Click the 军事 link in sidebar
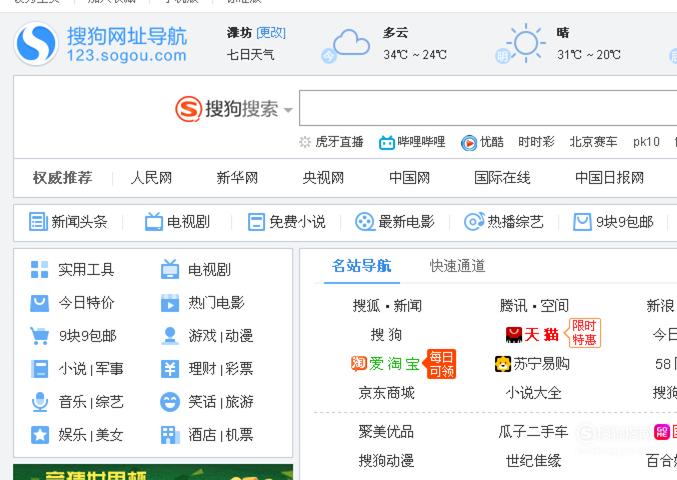The image size is (677, 480). point(109,369)
